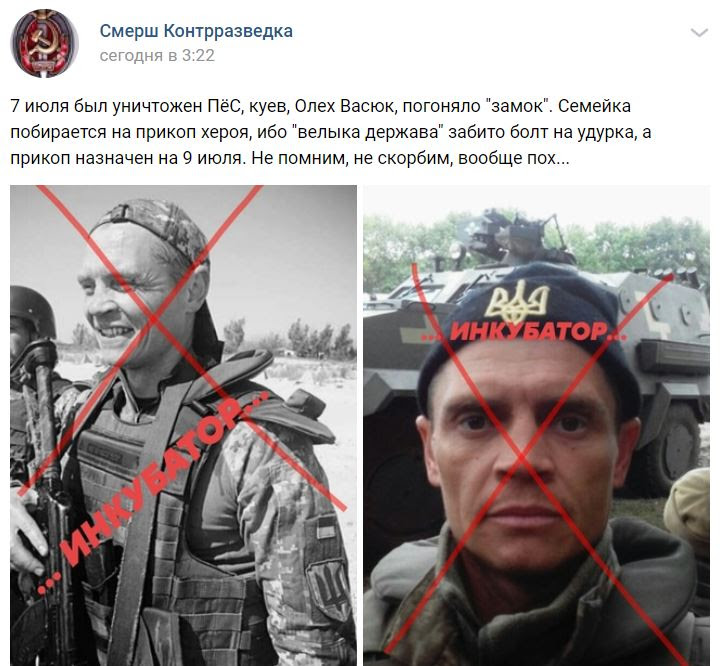Click the red watermark text on the right photo
This screenshot has width=722, height=666.
point(524,332)
